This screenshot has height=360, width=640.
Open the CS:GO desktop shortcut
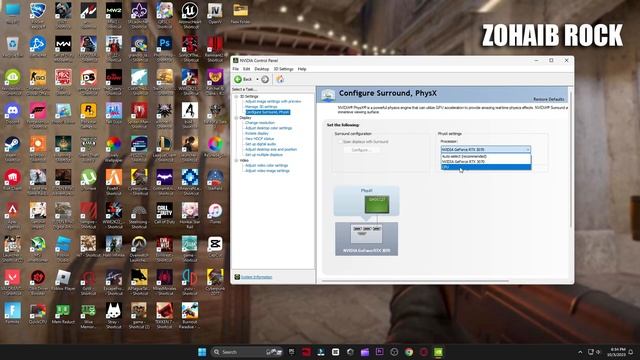click(38, 80)
